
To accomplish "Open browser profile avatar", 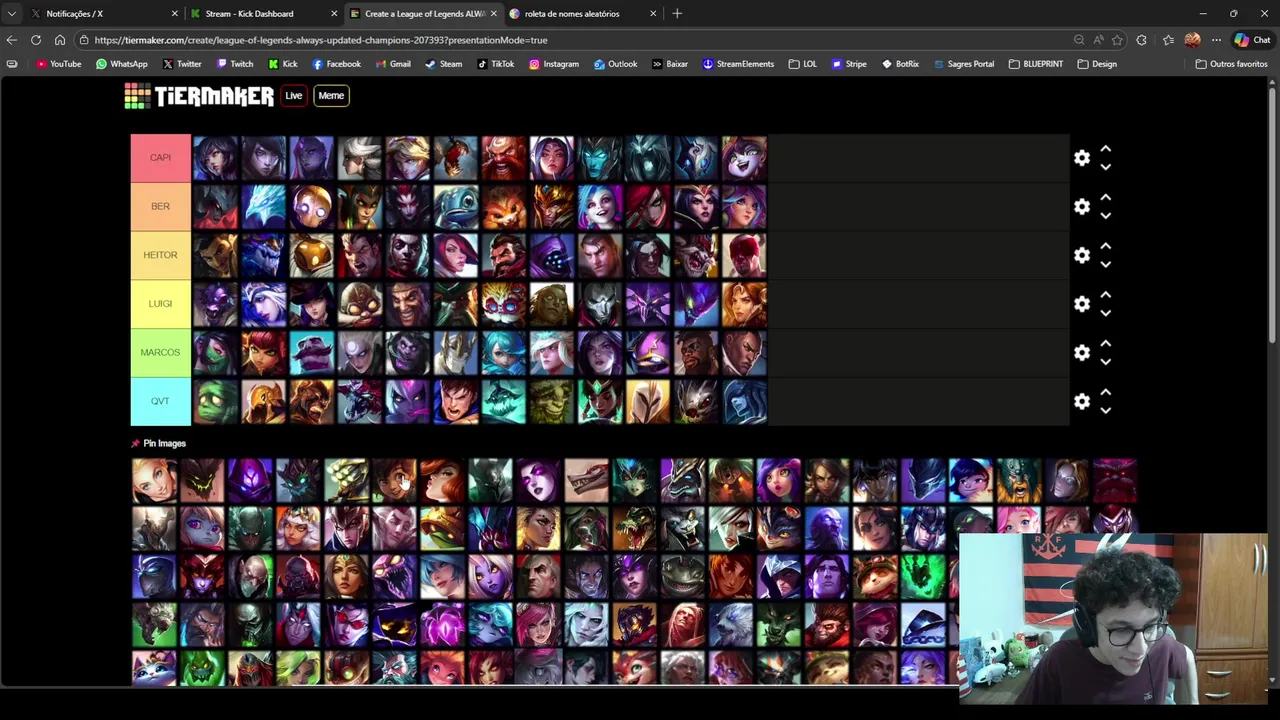I will 1192,40.
